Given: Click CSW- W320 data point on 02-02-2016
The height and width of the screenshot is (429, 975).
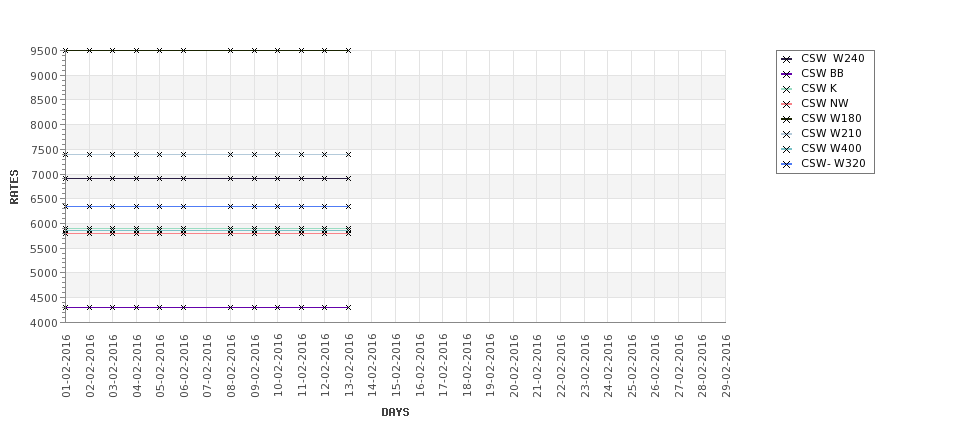Looking at the screenshot, I should (x=90, y=206).
